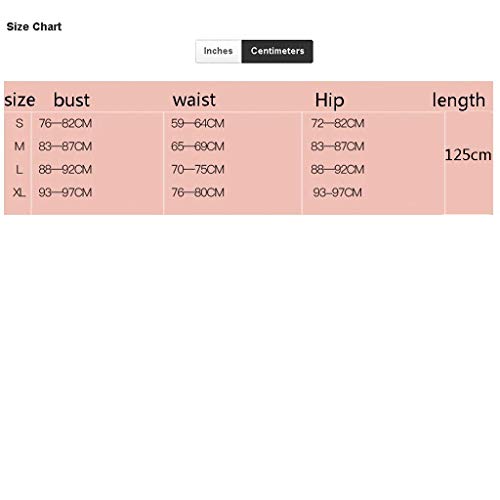The height and width of the screenshot is (500, 500).
Task: Select the XL size row label
Action: pyautogui.click(x=19, y=192)
